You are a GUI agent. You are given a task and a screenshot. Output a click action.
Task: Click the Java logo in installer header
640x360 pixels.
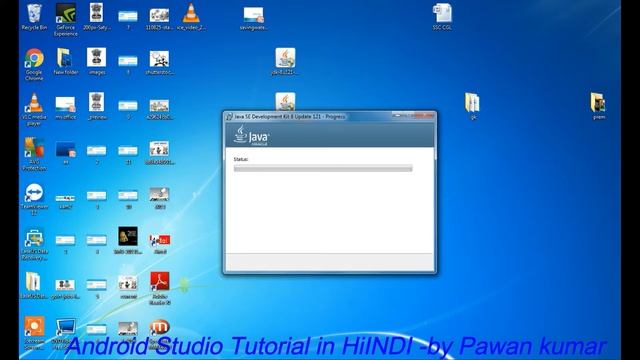click(251, 136)
